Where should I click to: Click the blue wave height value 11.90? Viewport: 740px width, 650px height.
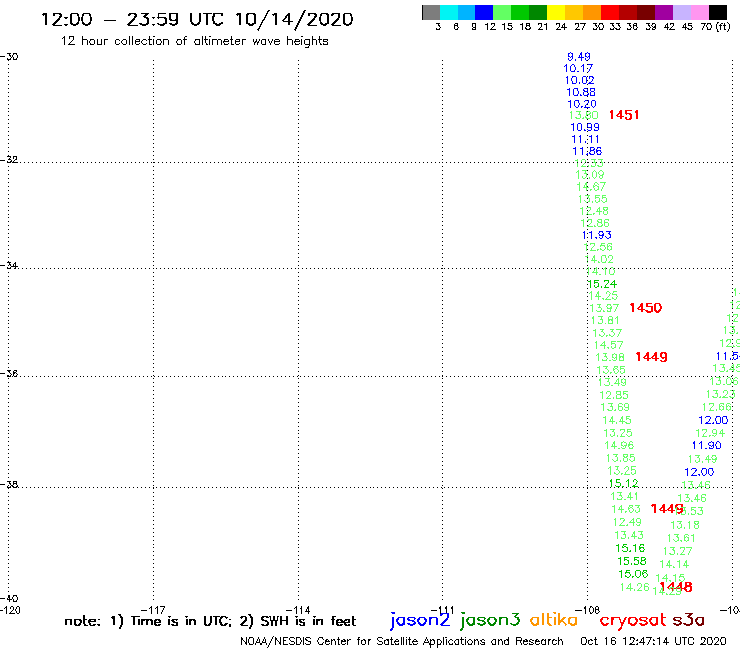(706, 445)
